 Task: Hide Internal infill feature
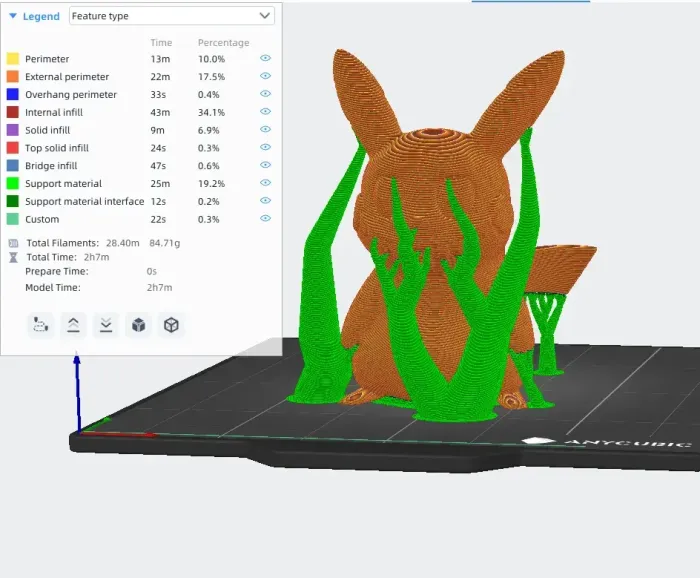click(x=265, y=112)
